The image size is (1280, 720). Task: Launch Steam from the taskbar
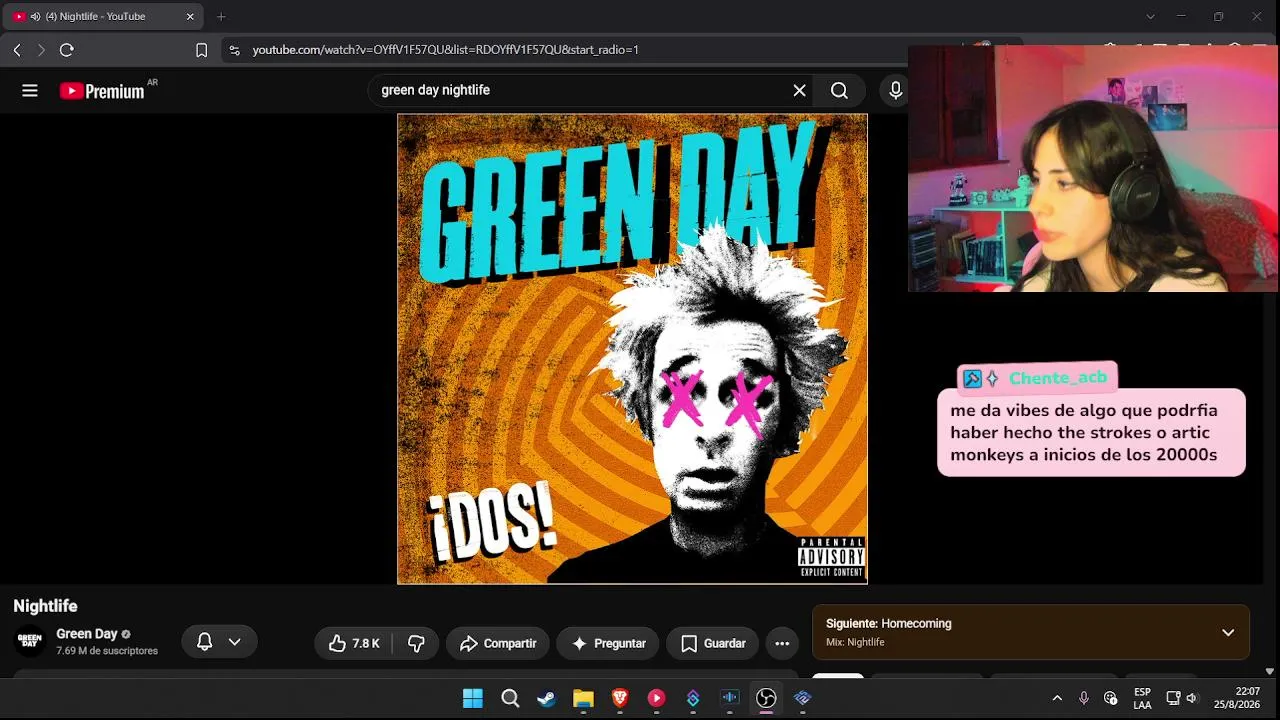546,698
